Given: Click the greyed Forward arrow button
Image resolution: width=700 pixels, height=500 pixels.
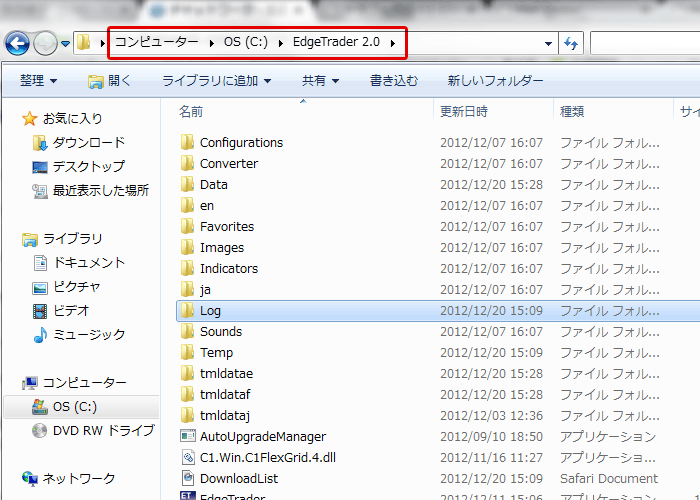Looking at the screenshot, I should [46, 43].
